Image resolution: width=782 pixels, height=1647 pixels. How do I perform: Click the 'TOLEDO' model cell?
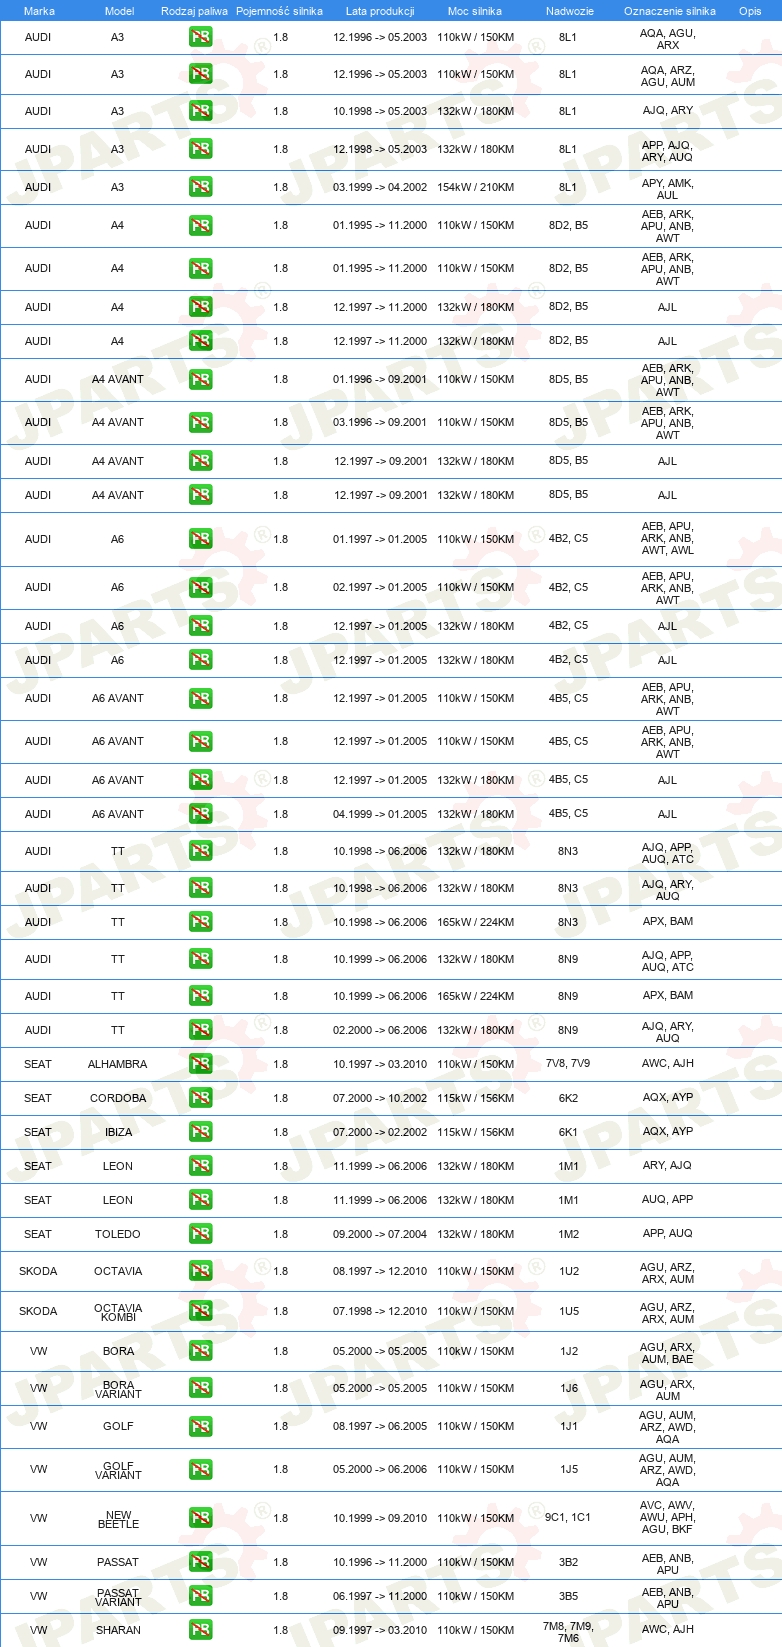coord(118,1234)
